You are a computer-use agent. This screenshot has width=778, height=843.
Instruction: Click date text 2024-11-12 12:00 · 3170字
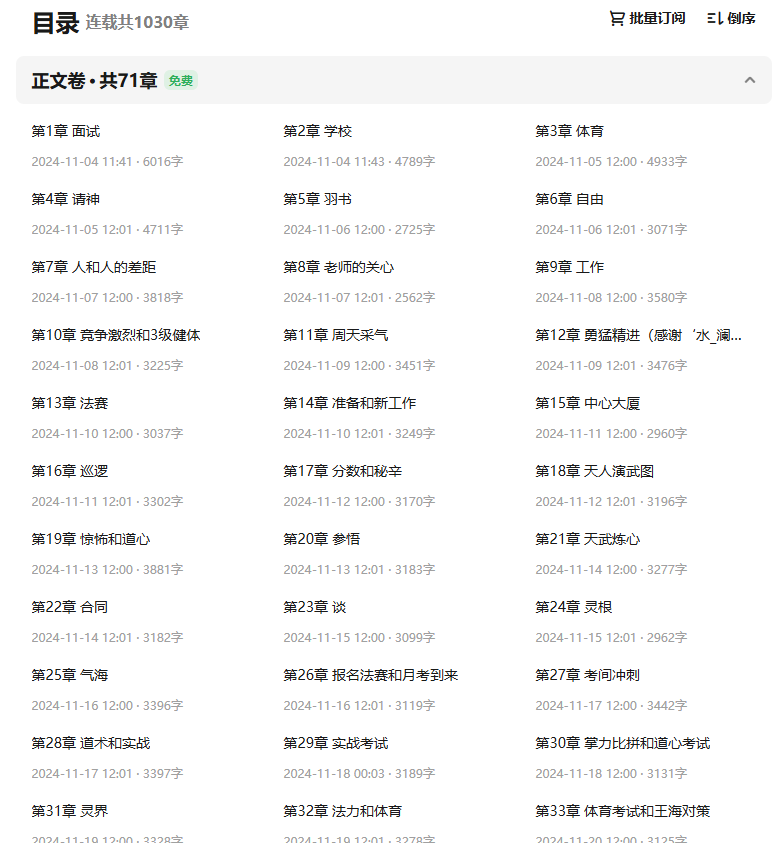click(x=359, y=502)
